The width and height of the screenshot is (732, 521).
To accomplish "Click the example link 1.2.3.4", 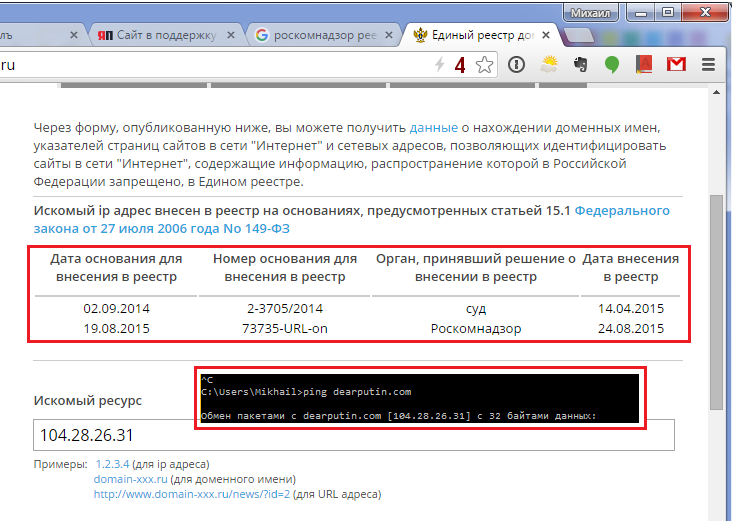I will point(112,464).
